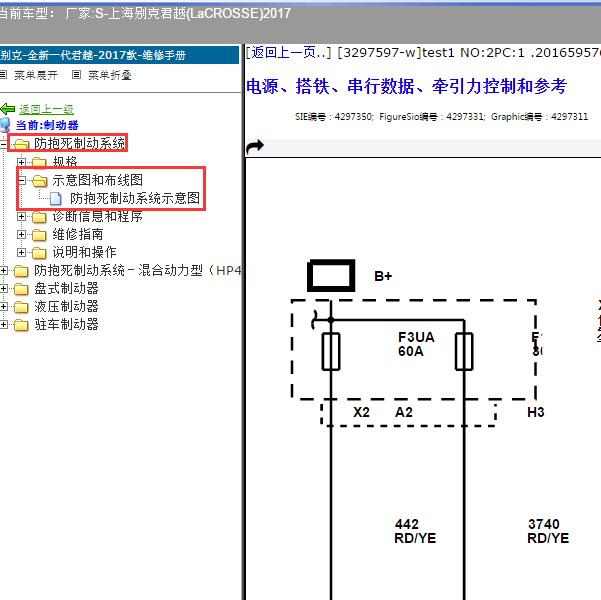
Task: Click the 防抱死制动系统示意图 document icon
Action: [56, 199]
